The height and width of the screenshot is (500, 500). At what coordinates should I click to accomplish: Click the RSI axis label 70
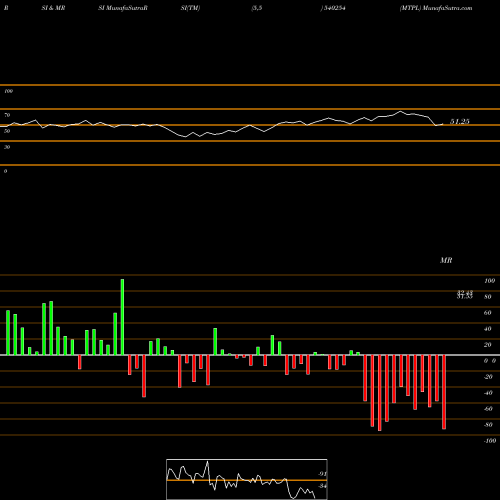(x=7, y=115)
